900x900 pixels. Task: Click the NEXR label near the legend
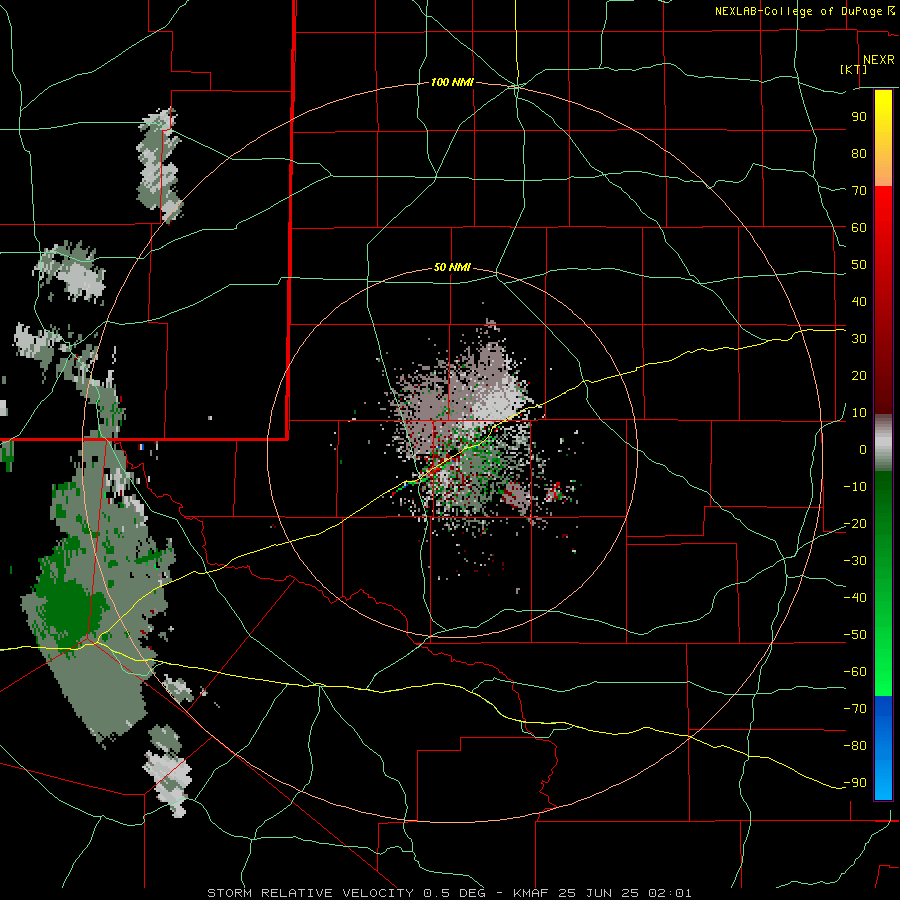pos(879,60)
